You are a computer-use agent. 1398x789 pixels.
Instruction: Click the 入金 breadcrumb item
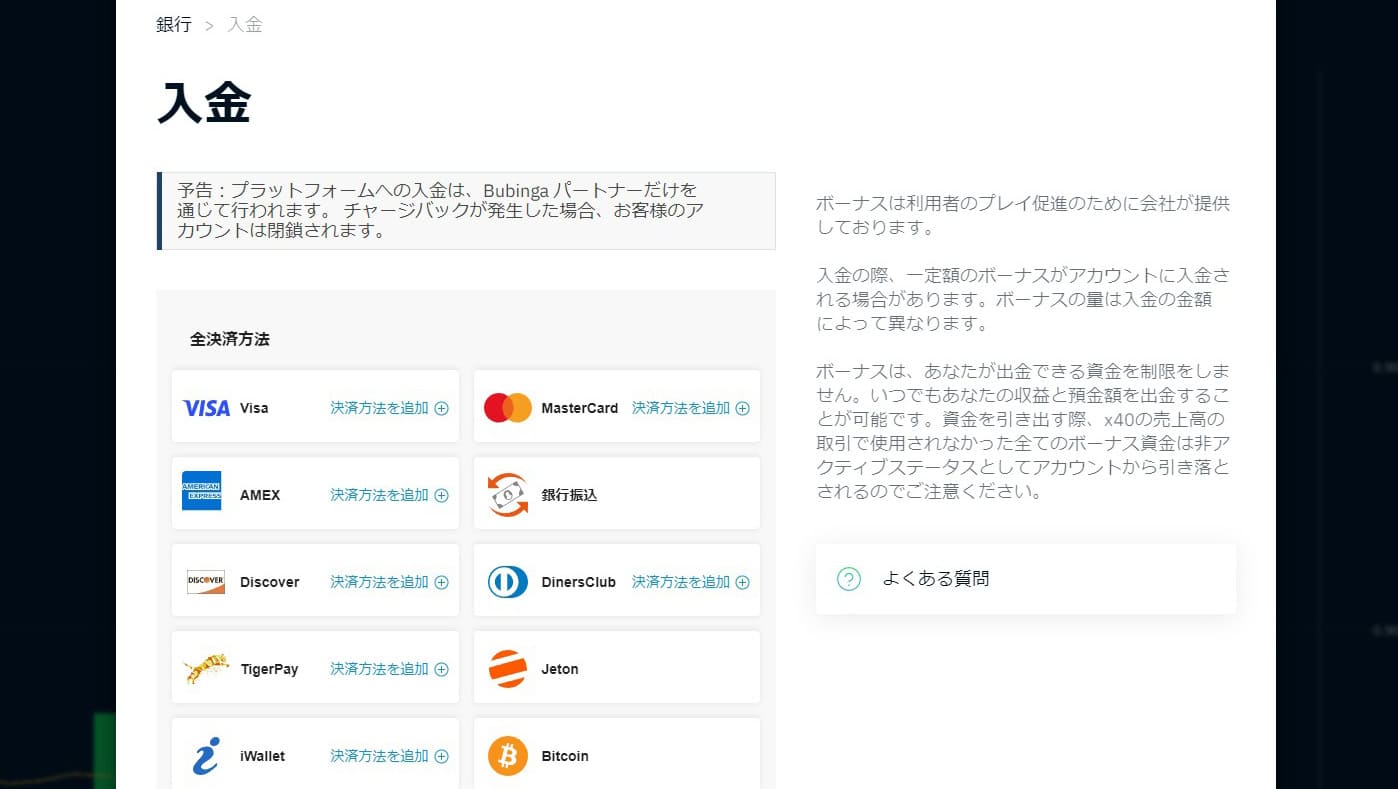click(x=245, y=24)
